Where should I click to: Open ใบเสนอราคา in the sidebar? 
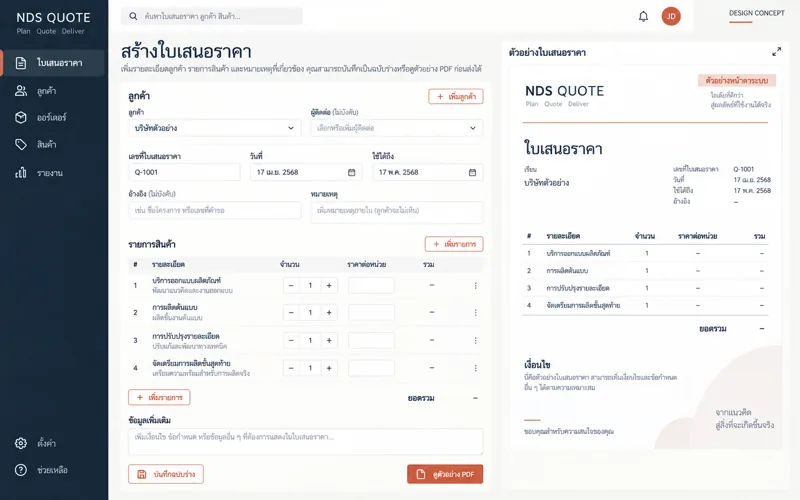point(53,63)
